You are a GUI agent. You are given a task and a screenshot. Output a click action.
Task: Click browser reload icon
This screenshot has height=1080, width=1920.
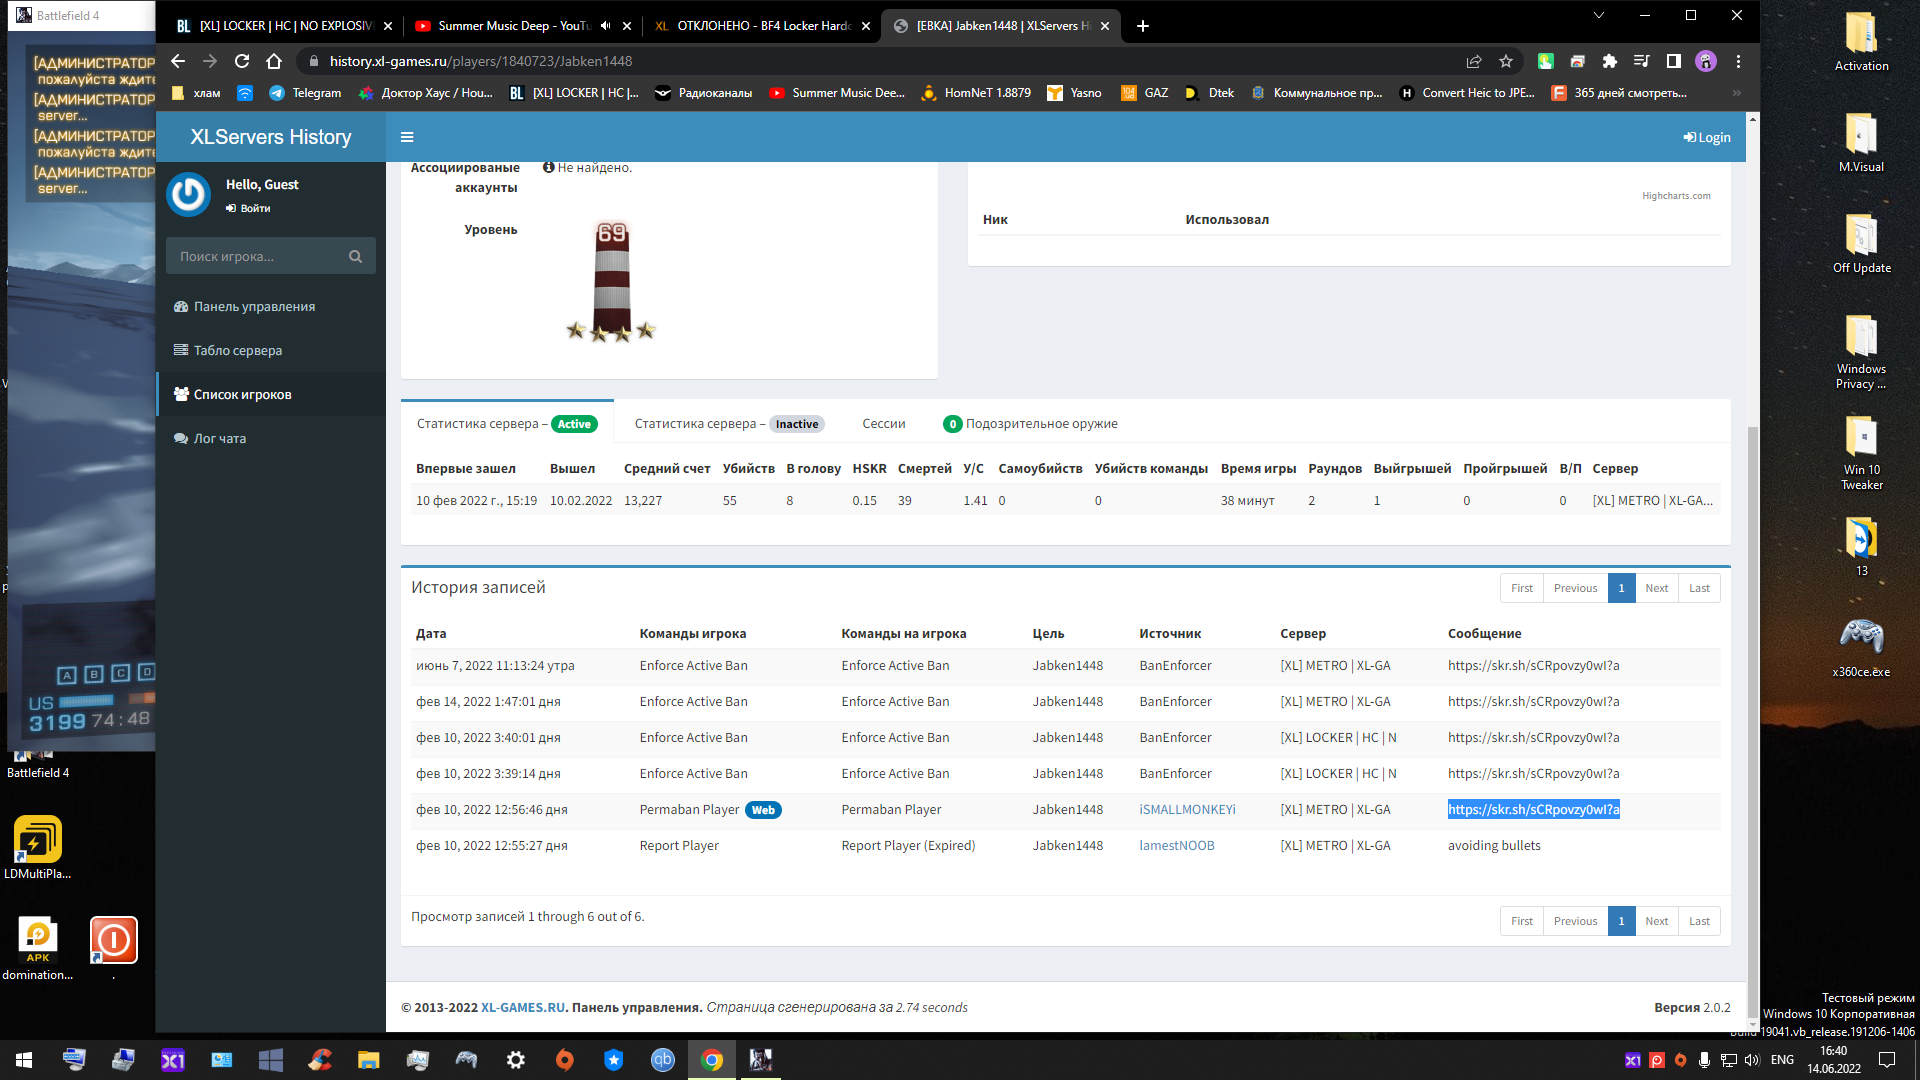tap(242, 61)
